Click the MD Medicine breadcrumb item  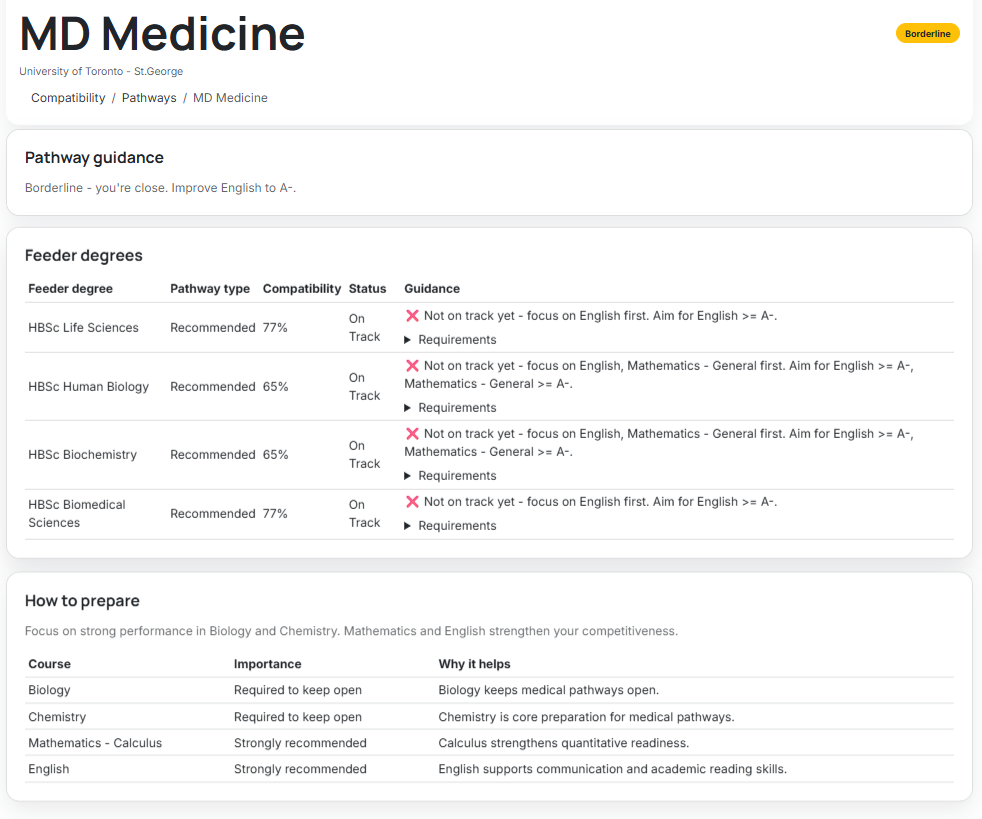point(230,98)
